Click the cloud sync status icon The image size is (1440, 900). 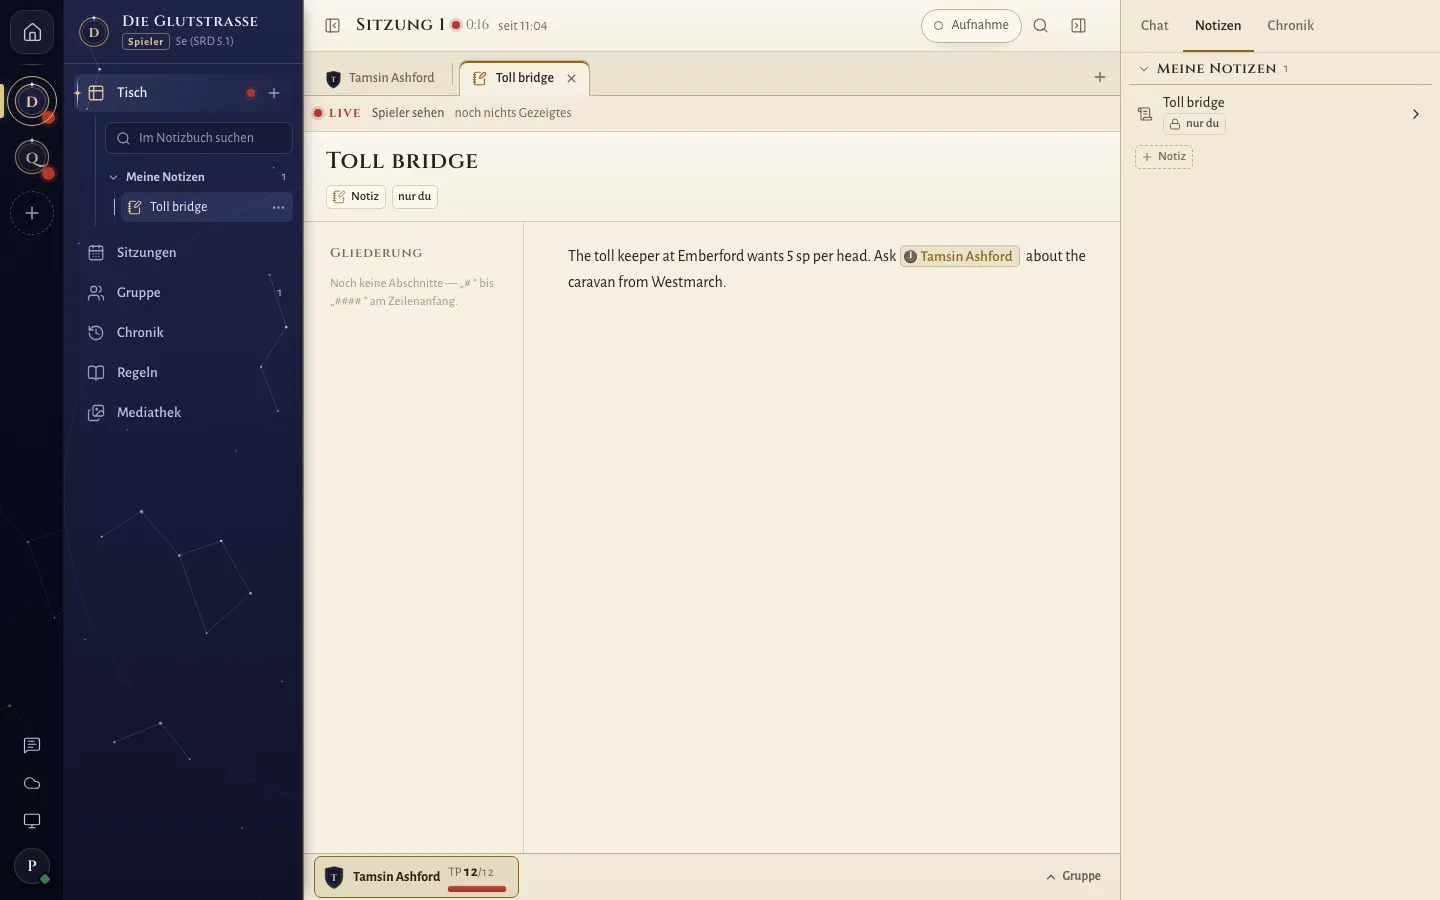click(32, 783)
